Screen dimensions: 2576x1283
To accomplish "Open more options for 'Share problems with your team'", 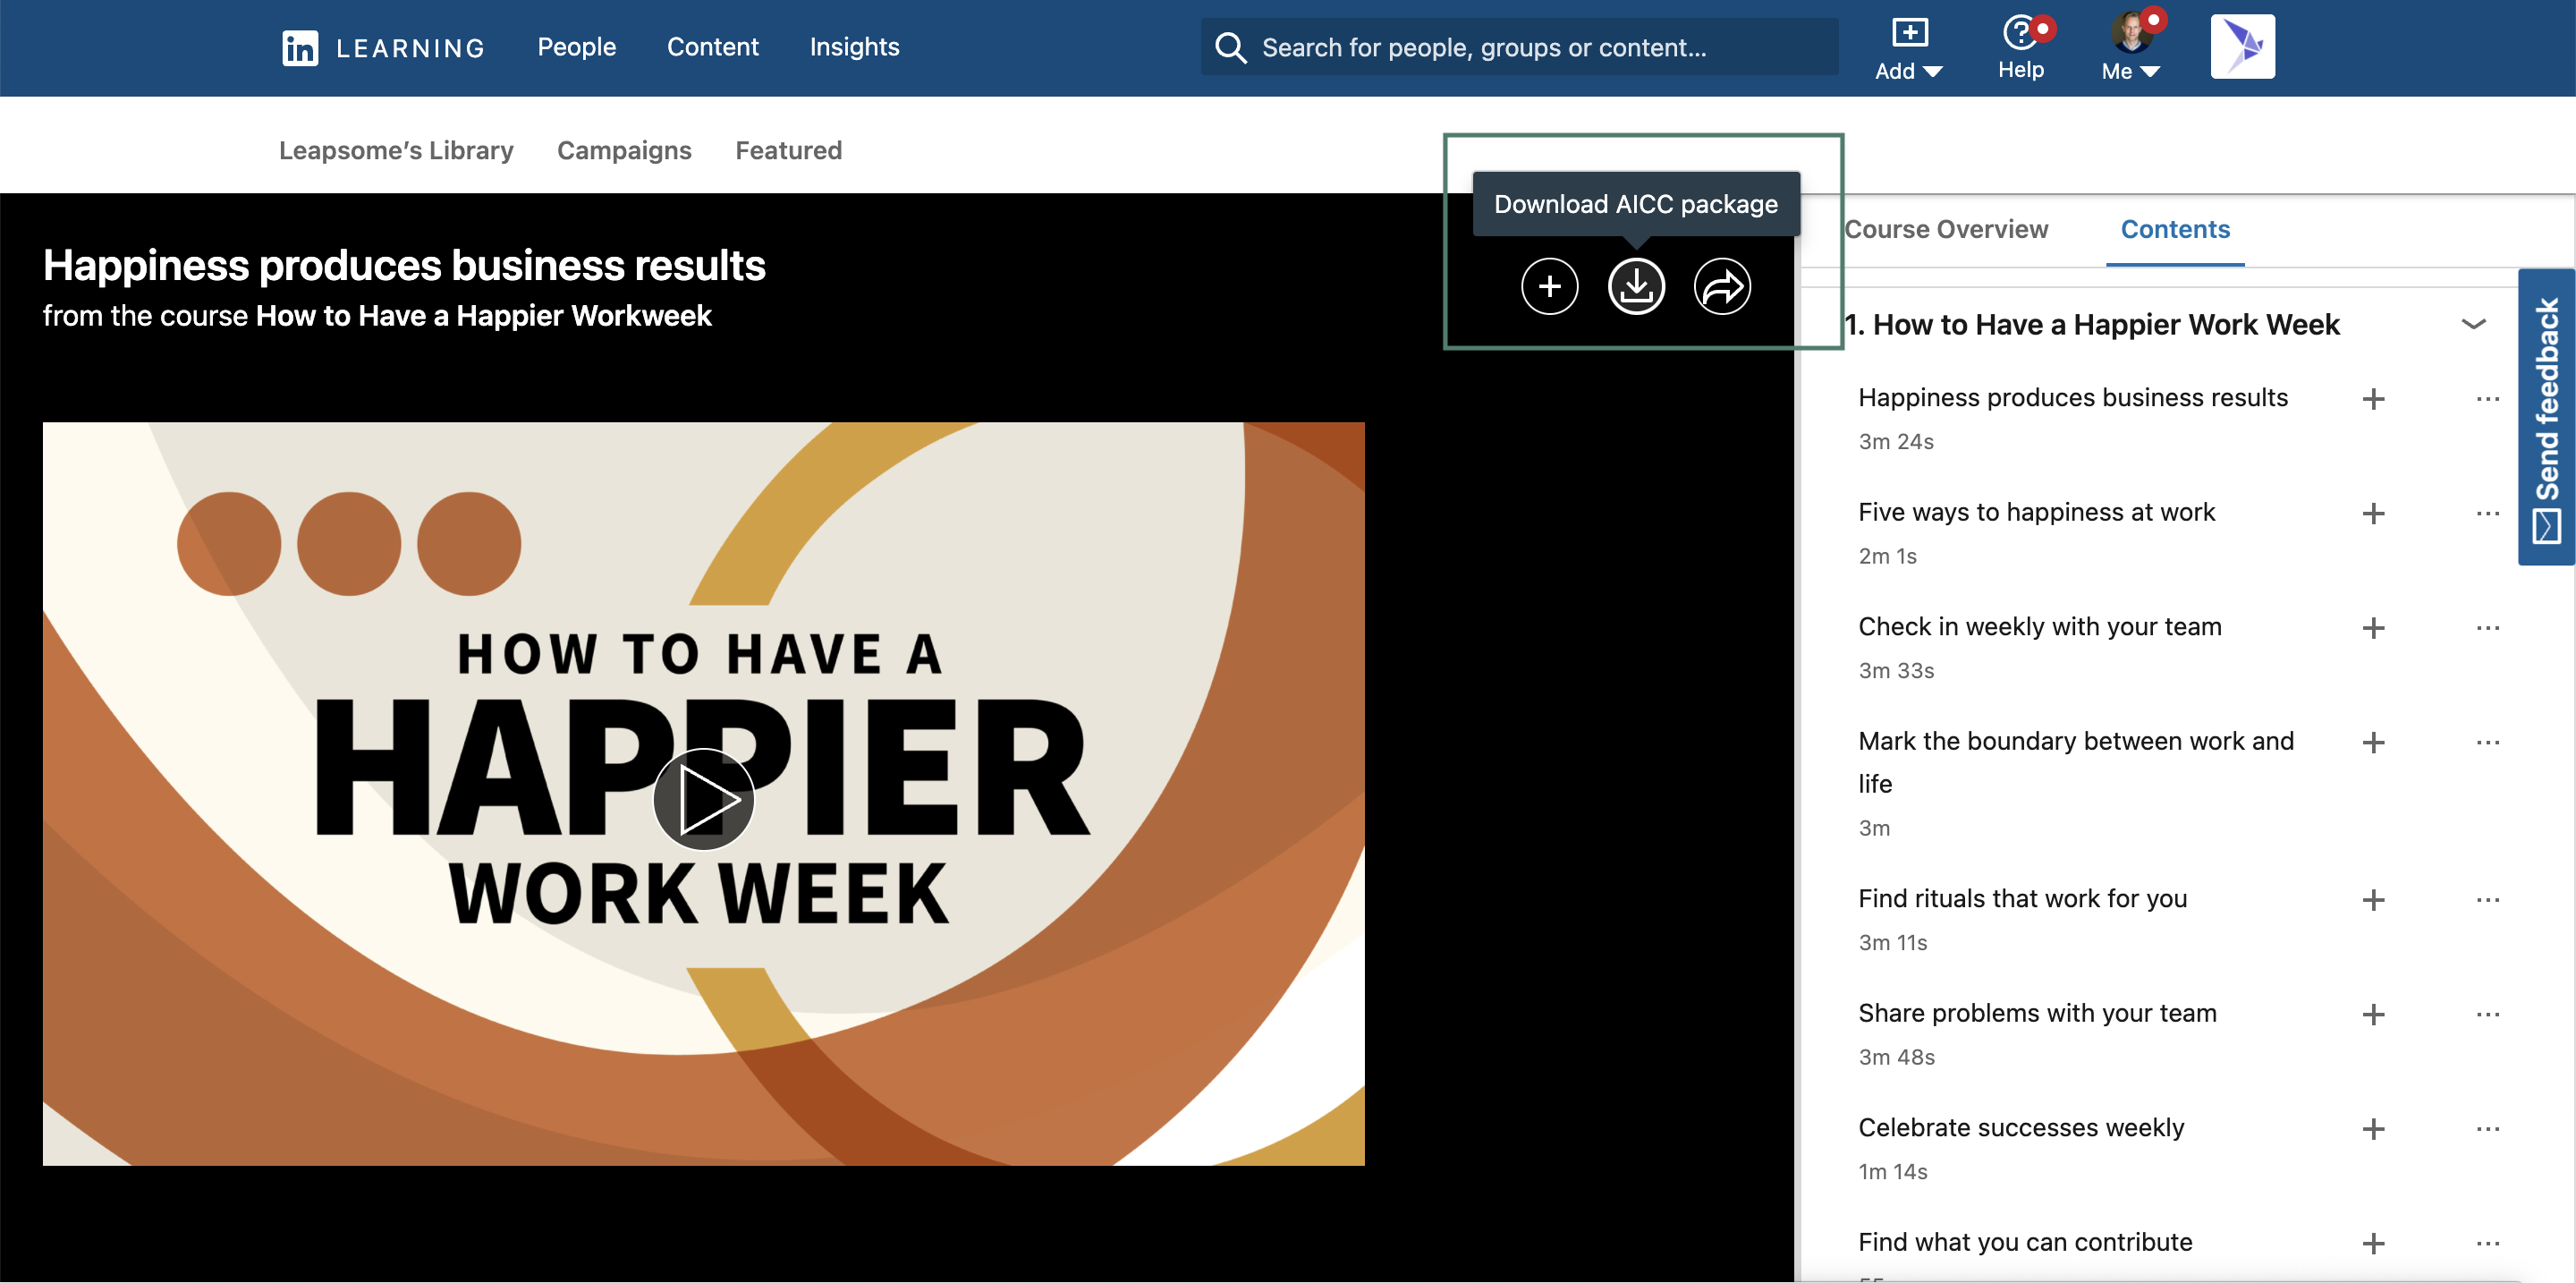I will [2487, 1014].
